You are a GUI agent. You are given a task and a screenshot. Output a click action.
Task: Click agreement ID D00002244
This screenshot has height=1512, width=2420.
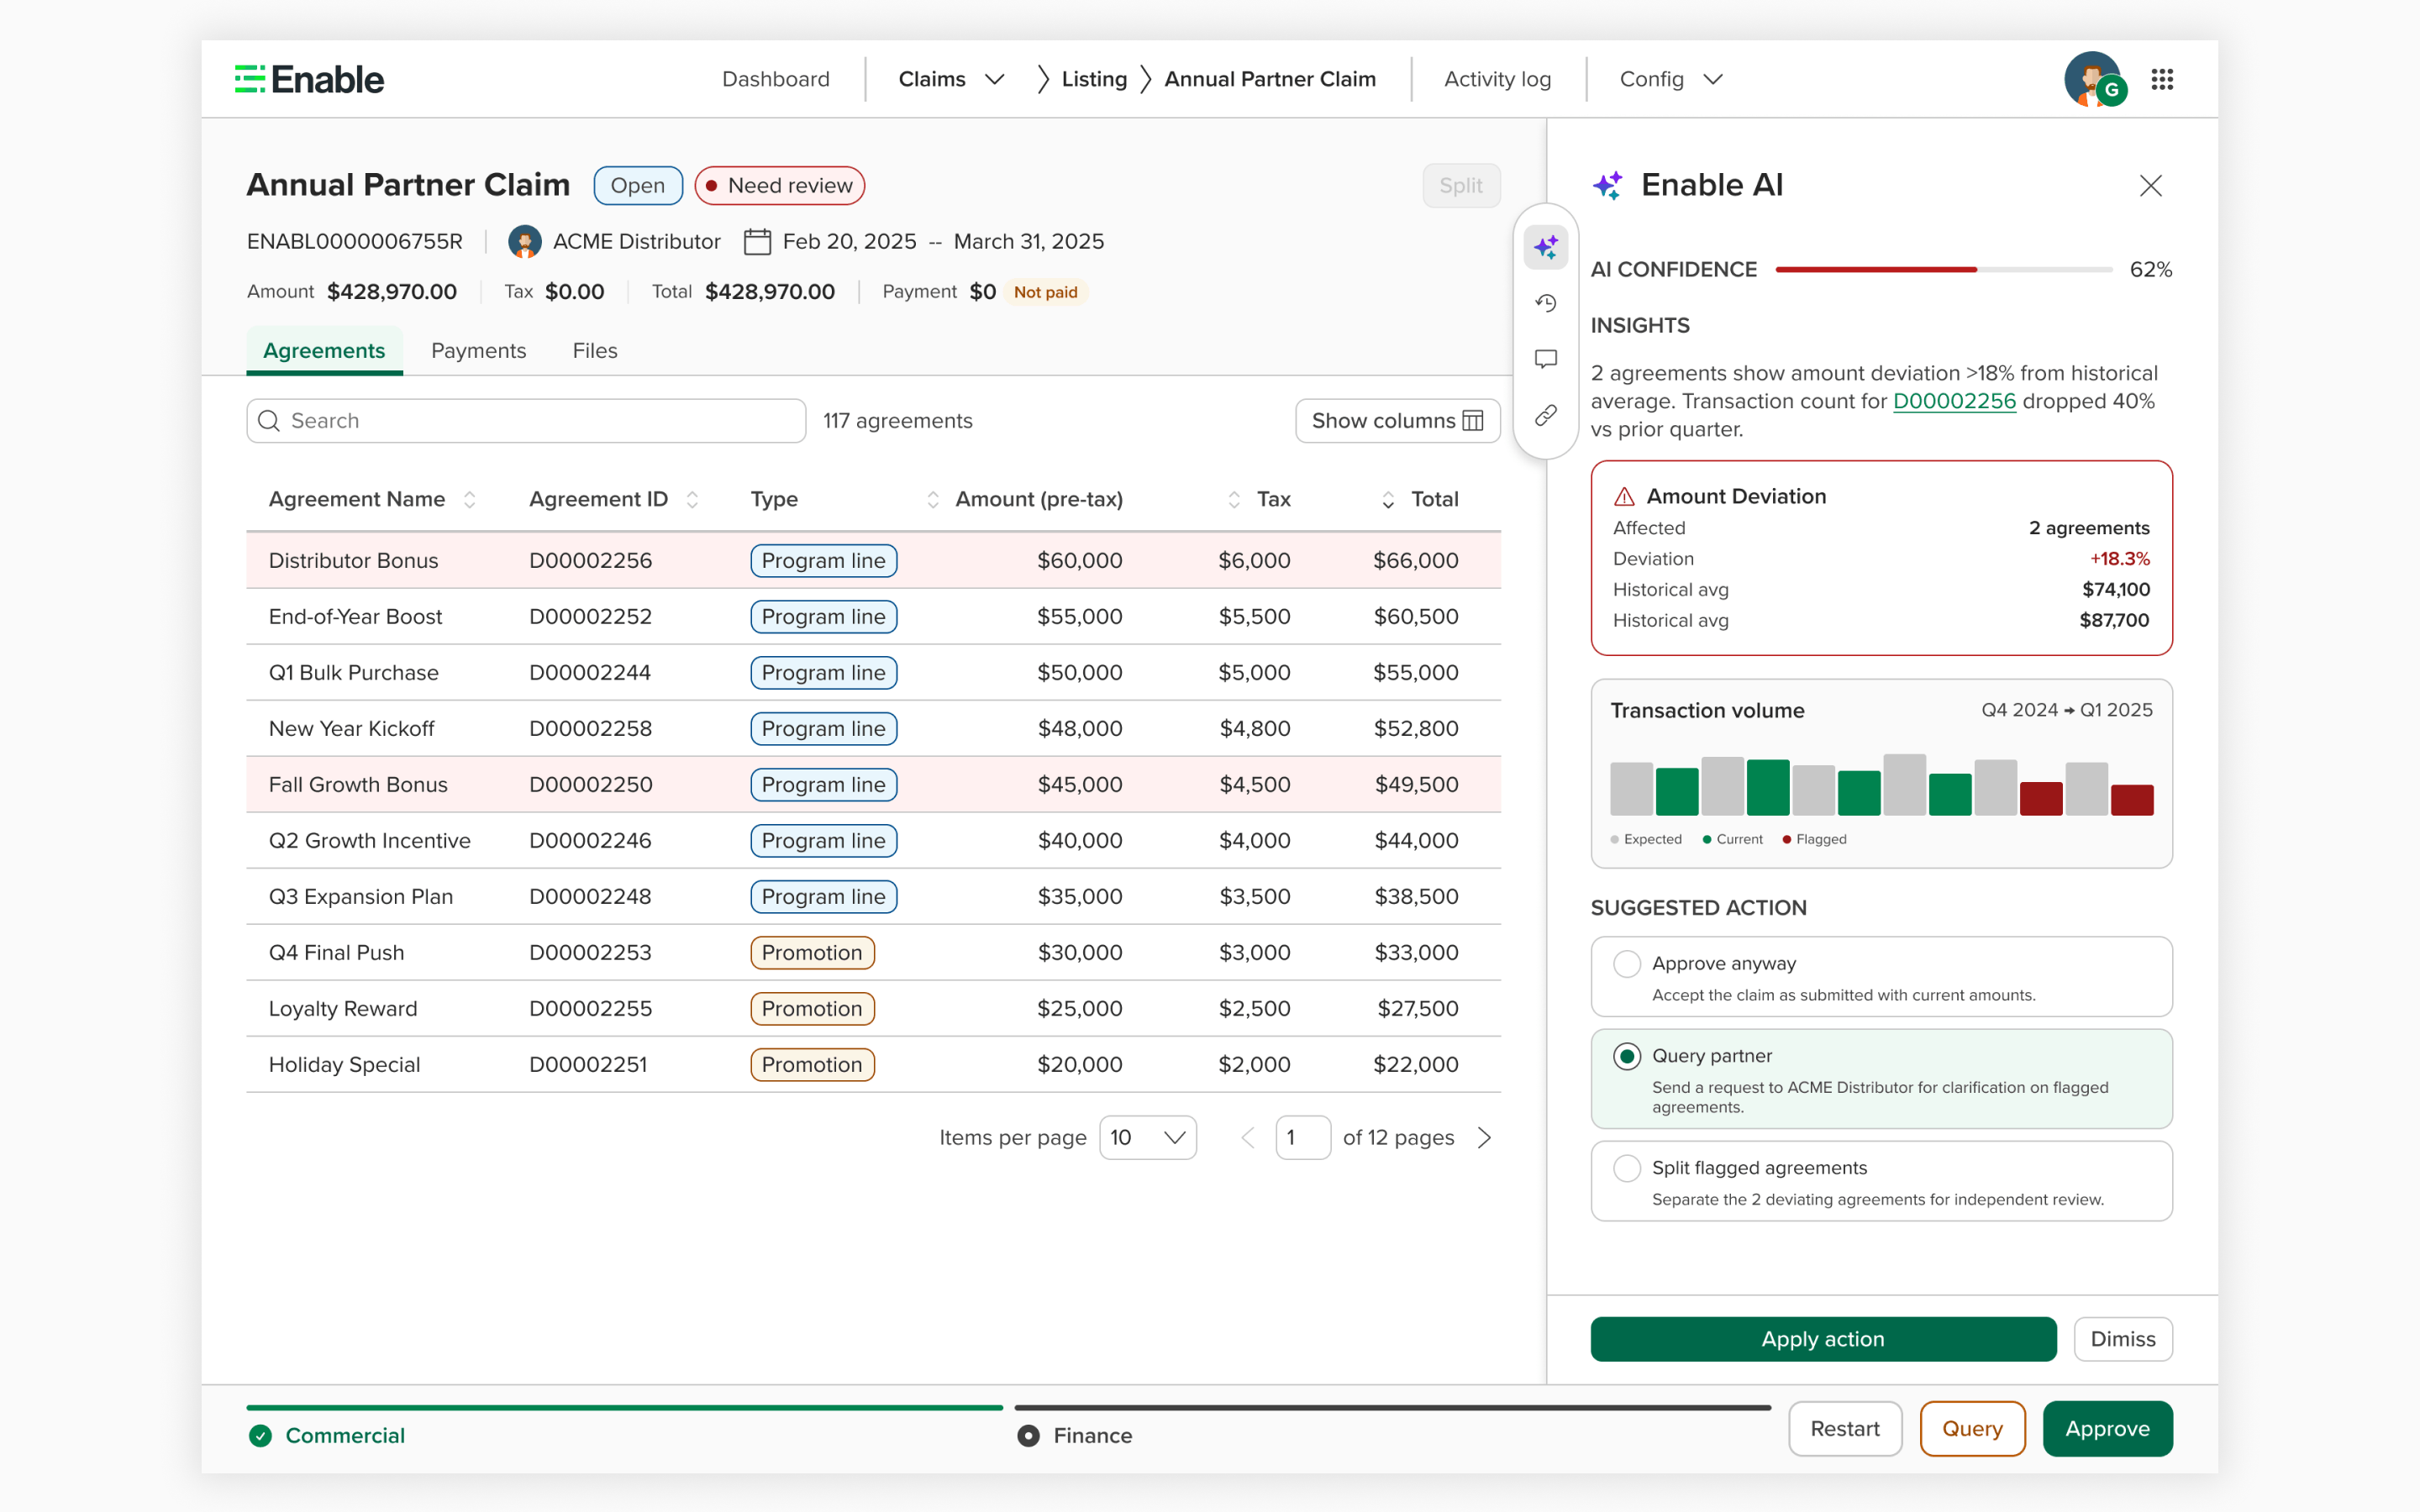[x=590, y=673]
